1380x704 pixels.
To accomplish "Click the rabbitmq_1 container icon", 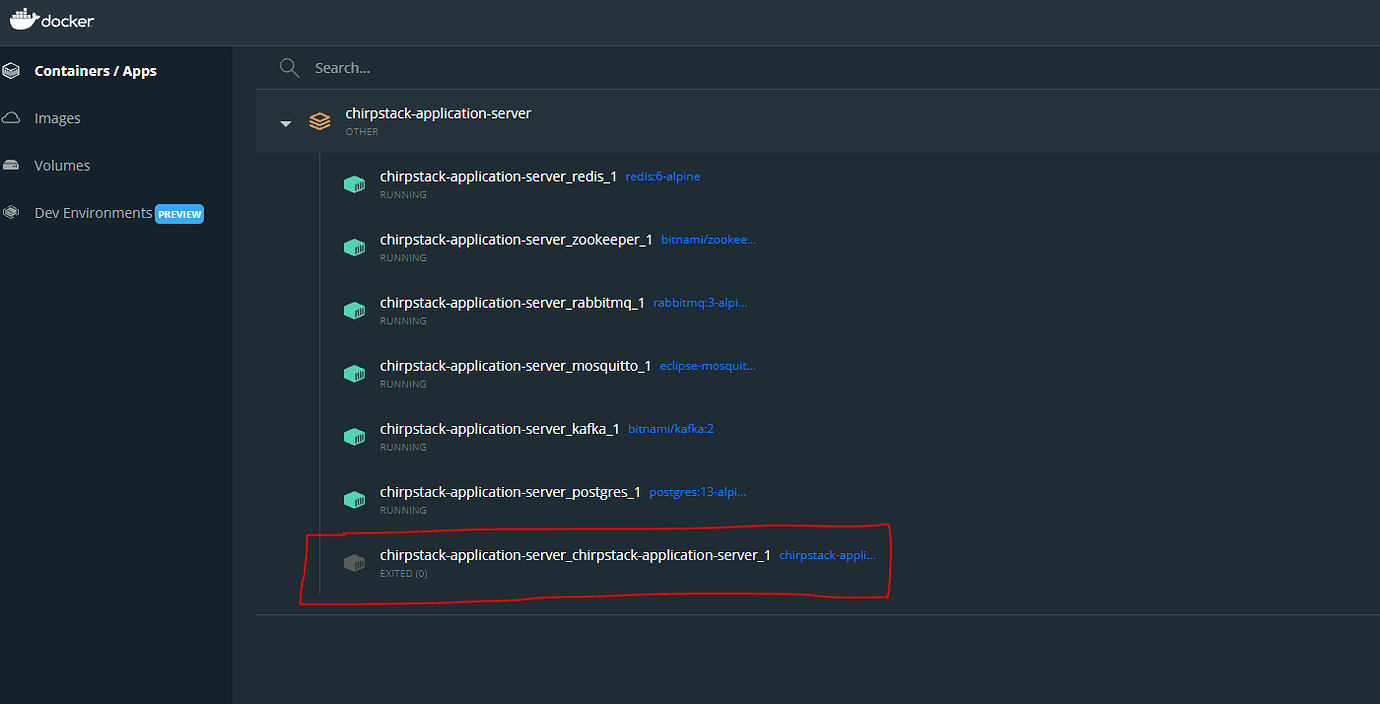I will tap(354, 310).
